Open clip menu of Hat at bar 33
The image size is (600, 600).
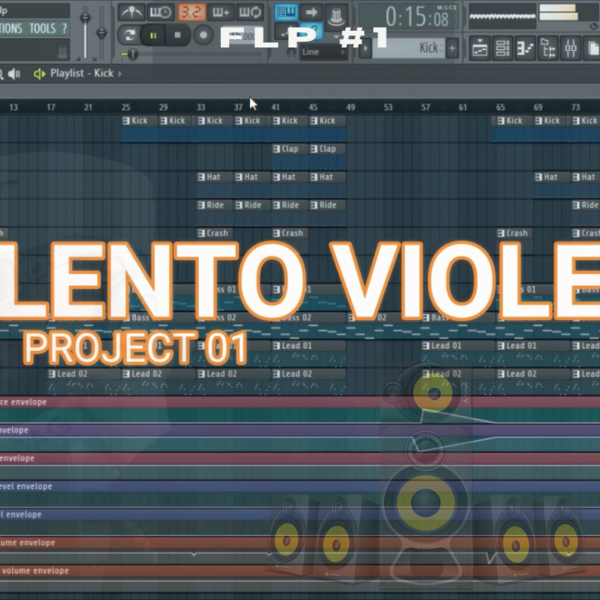coord(201,177)
